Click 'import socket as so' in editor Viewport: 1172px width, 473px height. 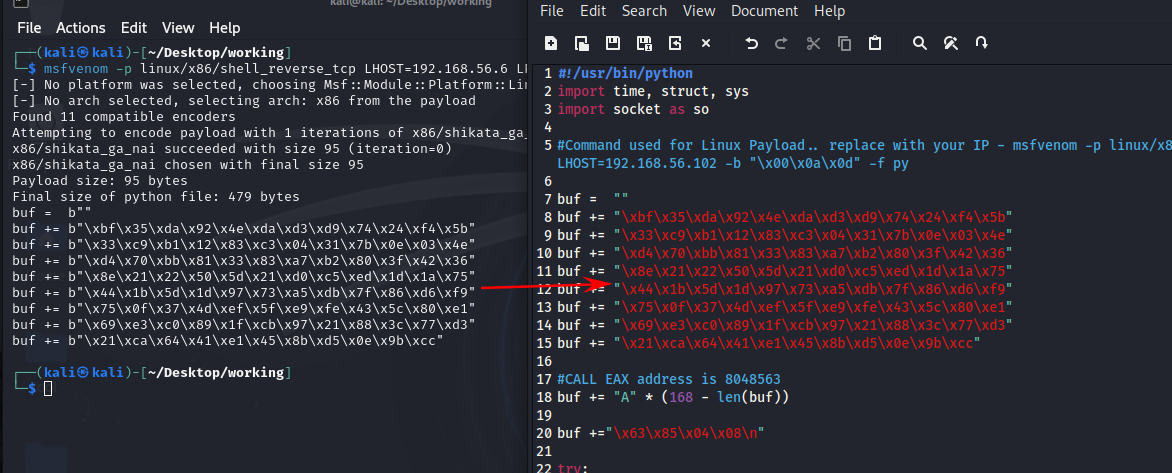click(633, 109)
